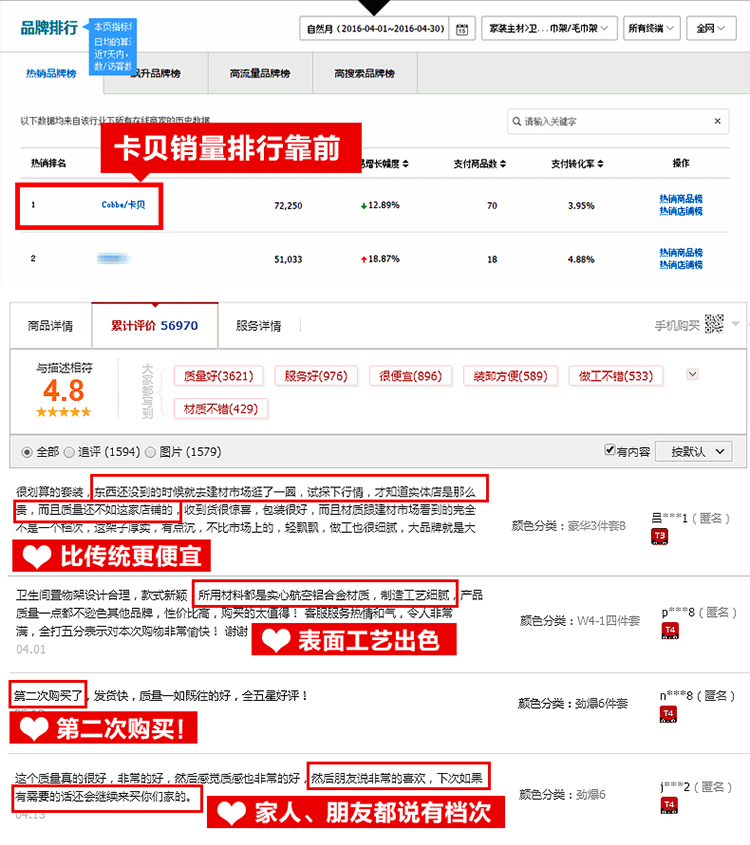
Task: Select the 图片 (1579) radio button
Action: pyautogui.click(x=150, y=452)
